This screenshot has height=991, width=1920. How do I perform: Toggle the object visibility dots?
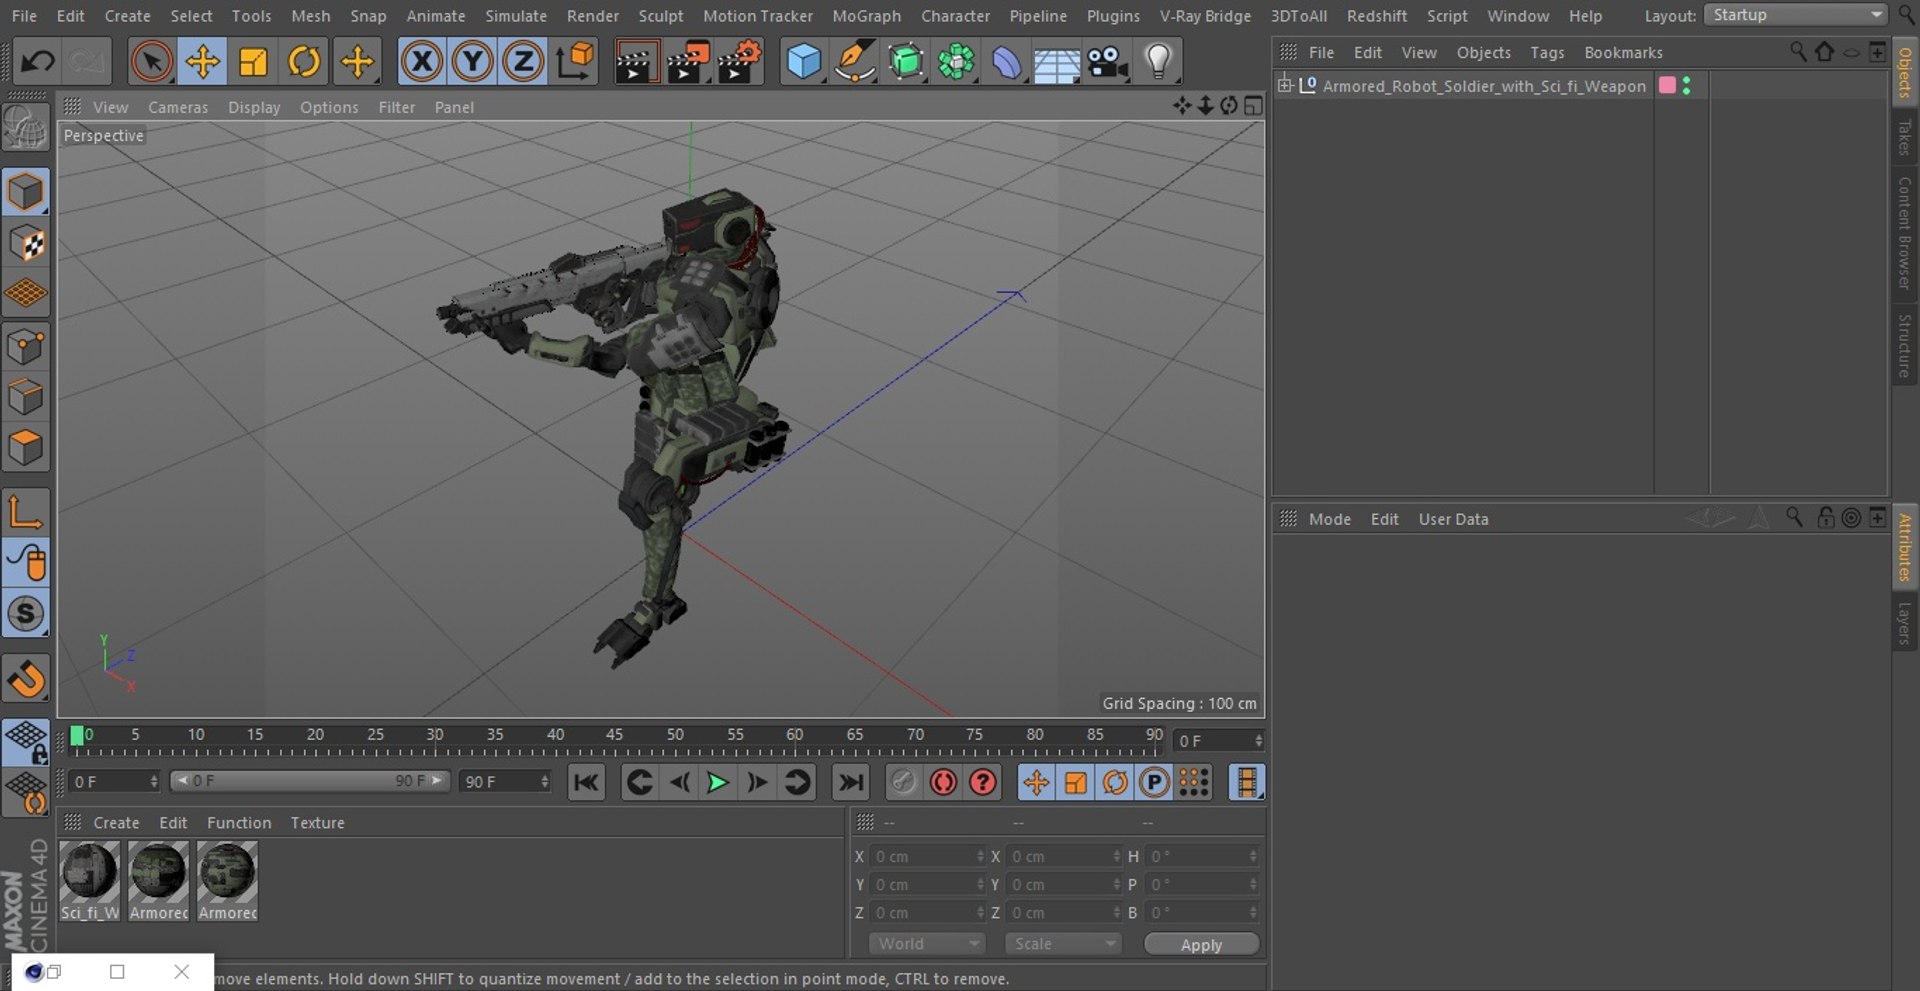point(1687,86)
